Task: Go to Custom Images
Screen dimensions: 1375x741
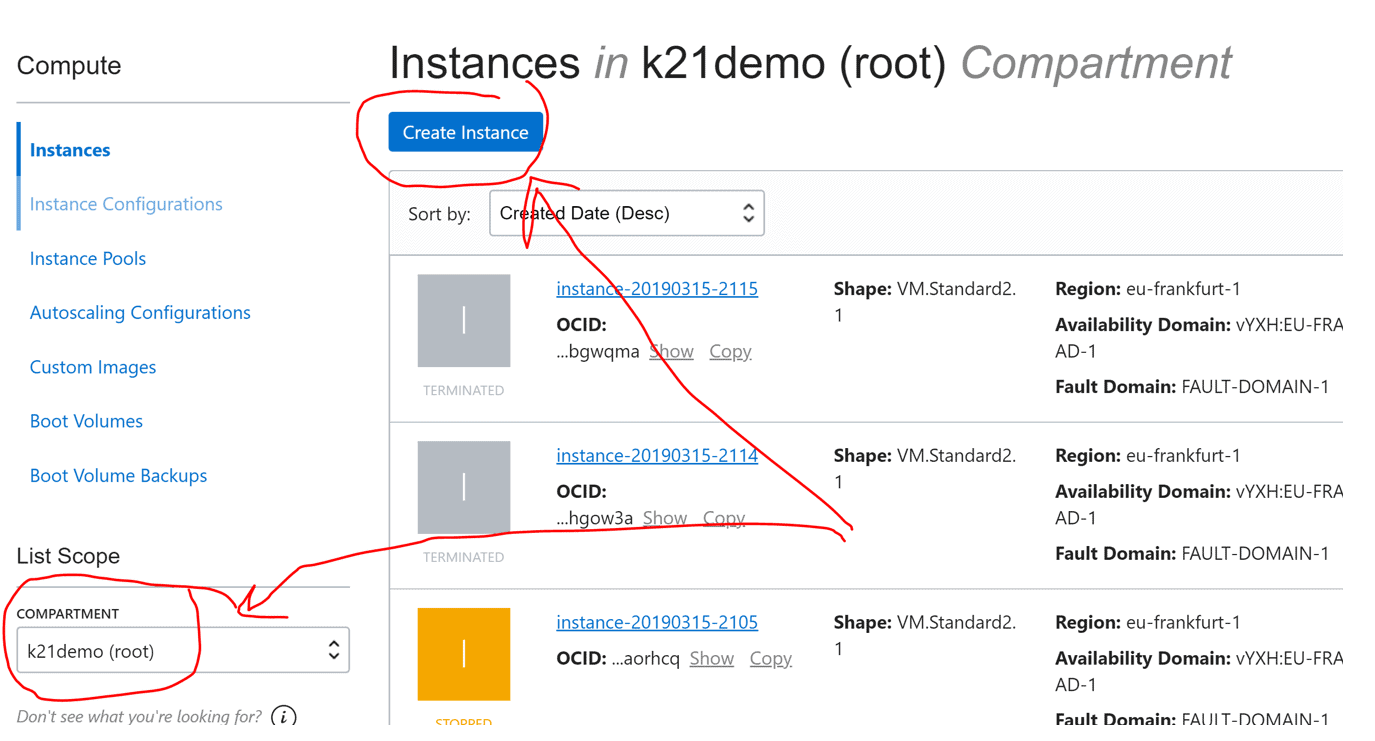Action: (x=92, y=367)
